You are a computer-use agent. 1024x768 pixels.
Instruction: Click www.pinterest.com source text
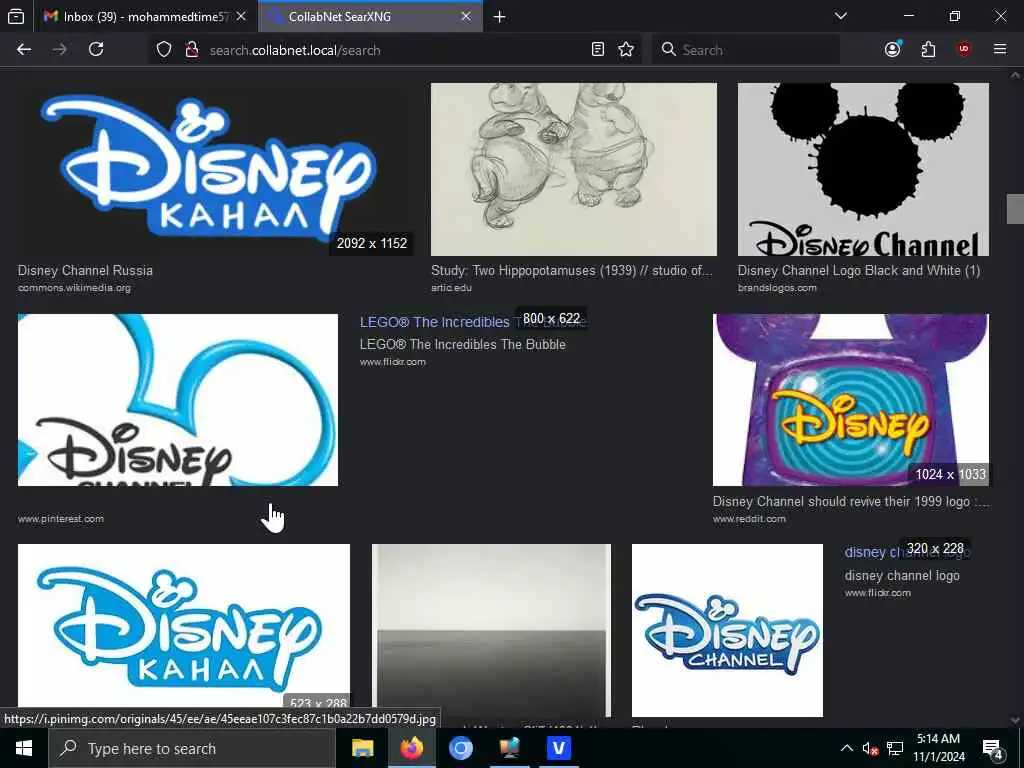(x=61, y=519)
